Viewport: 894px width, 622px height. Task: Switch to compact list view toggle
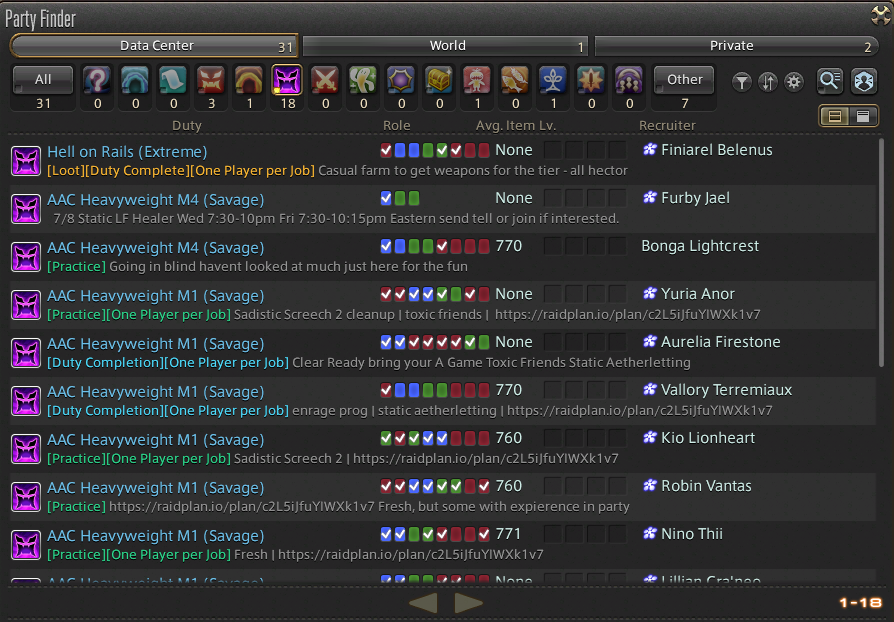863,117
